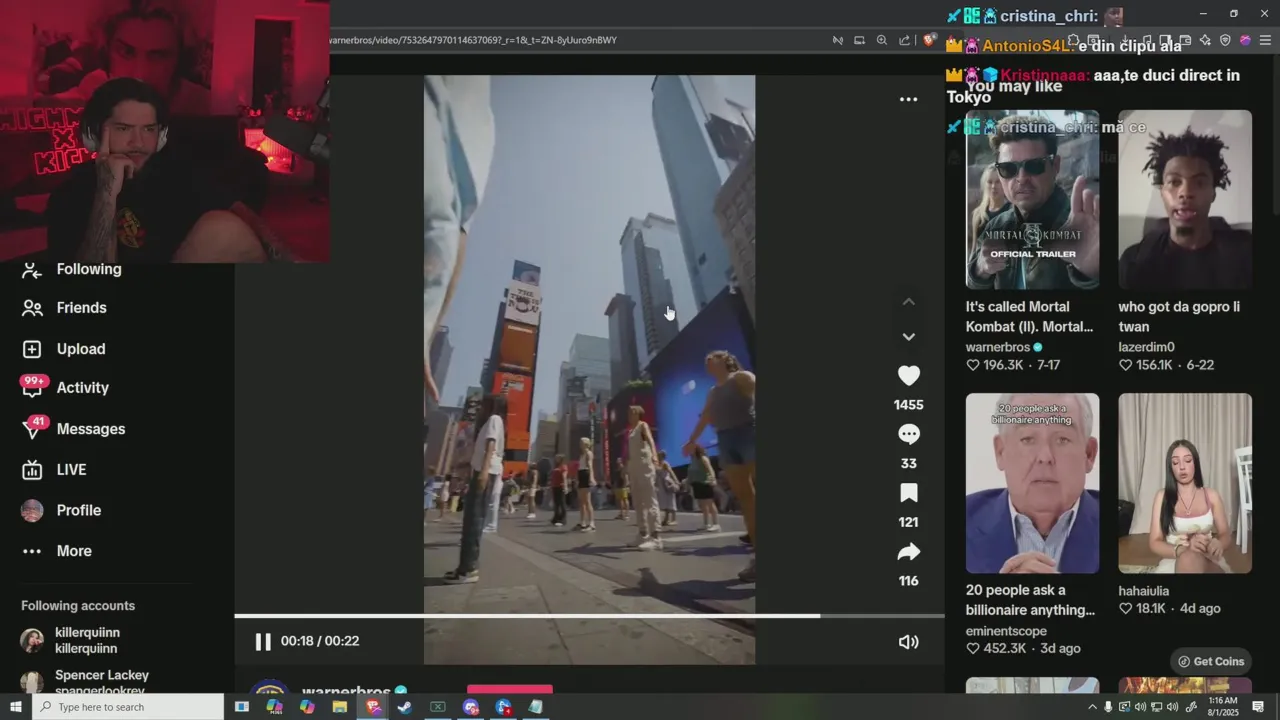Viewport: 1280px width, 720px height.
Task: Click the browser address bar URL
Action: (x=474, y=40)
